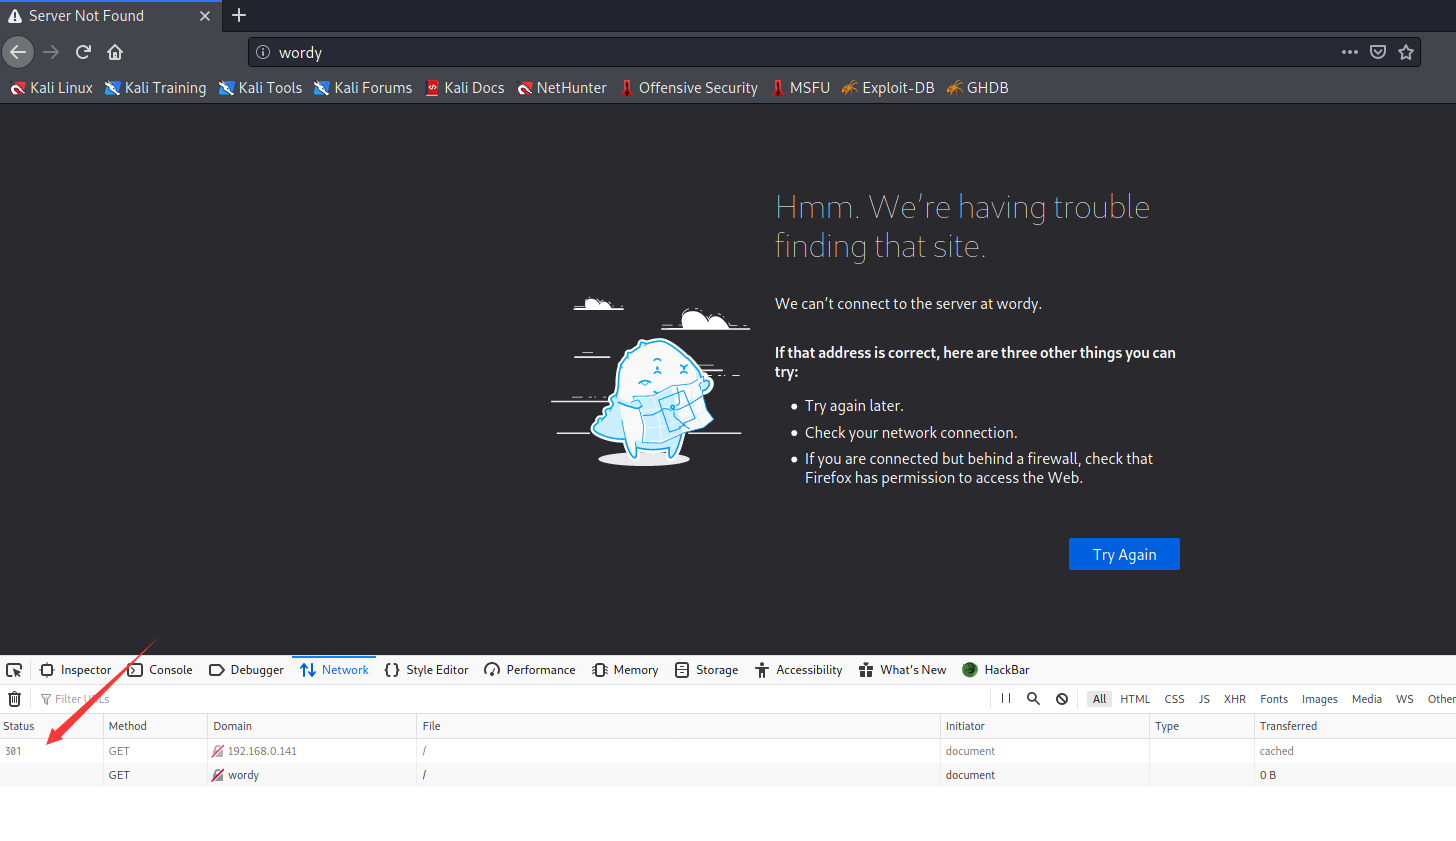
Task: Open Offensive Security bookmark
Action: (x=689, y=88)
